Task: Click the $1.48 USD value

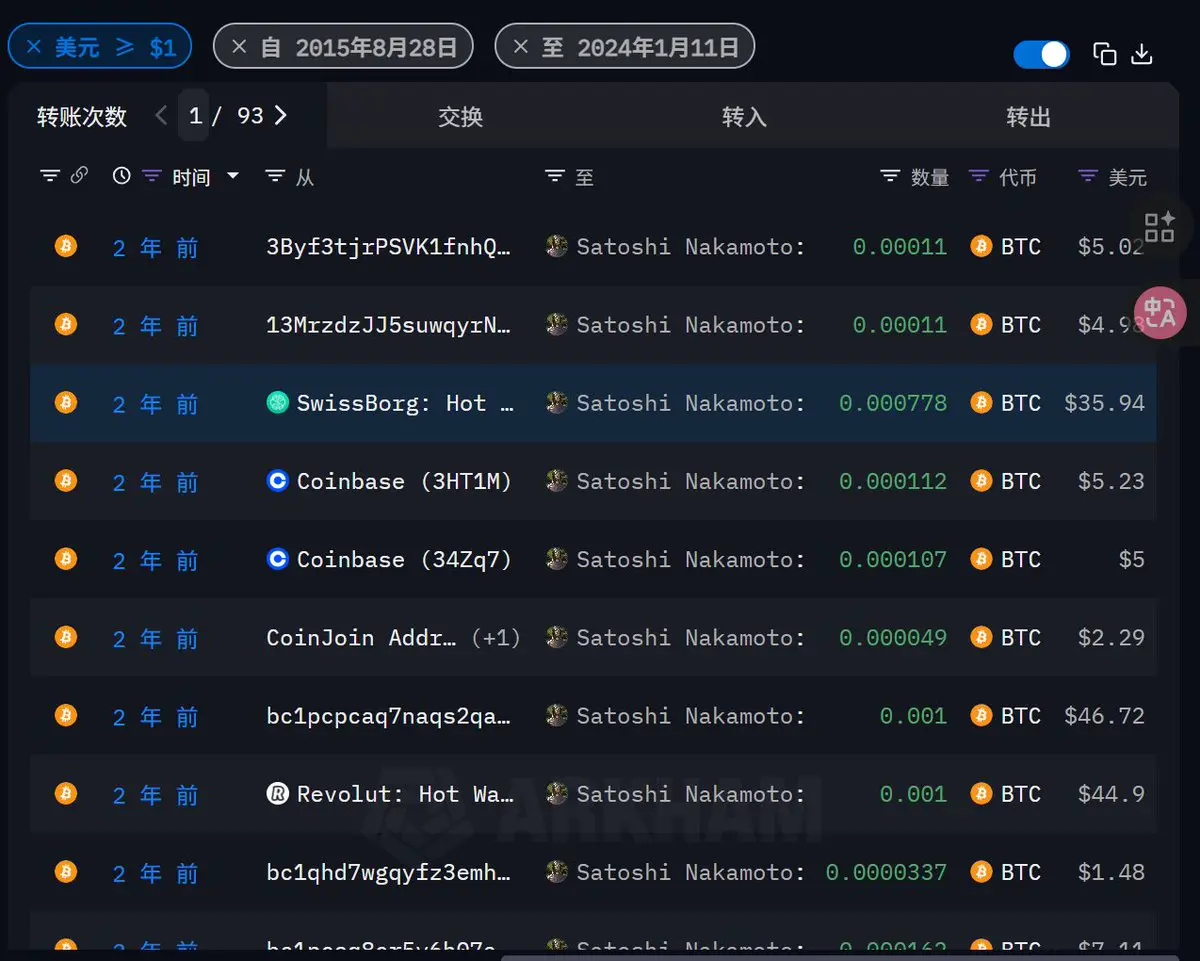Action: pyautogui.click(x=1111, y=872)
